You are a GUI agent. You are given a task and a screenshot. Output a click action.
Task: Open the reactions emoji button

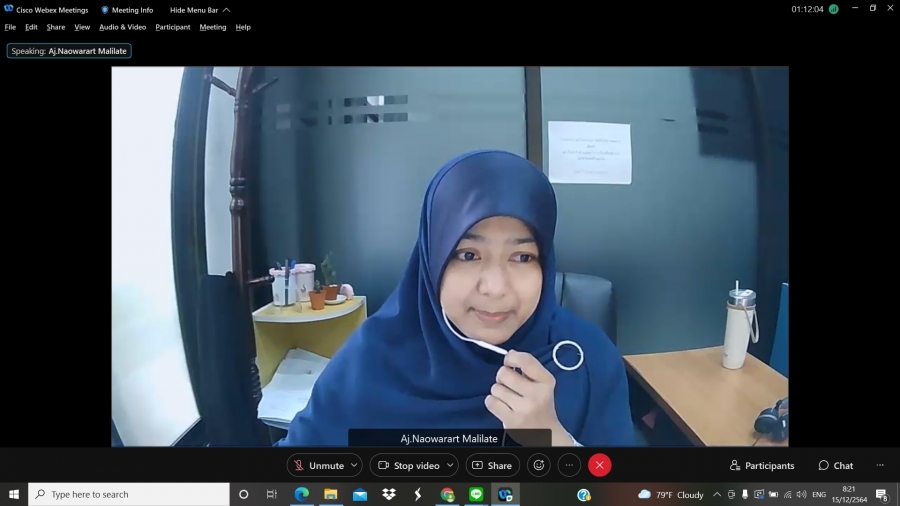[539, 465]
